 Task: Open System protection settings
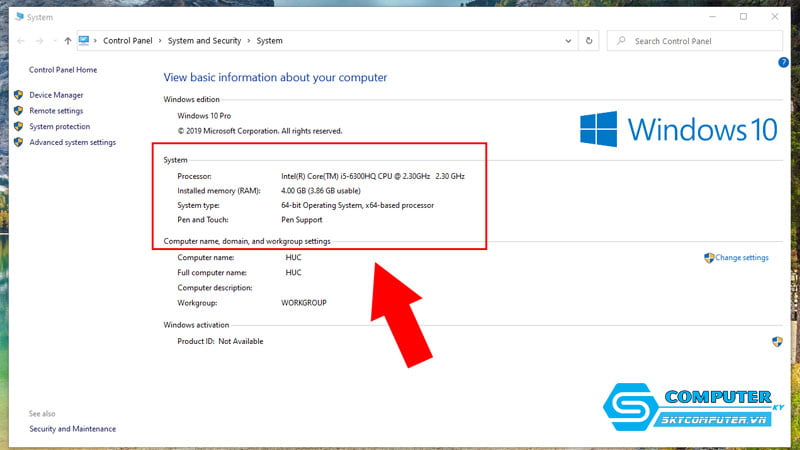point(59,127)
